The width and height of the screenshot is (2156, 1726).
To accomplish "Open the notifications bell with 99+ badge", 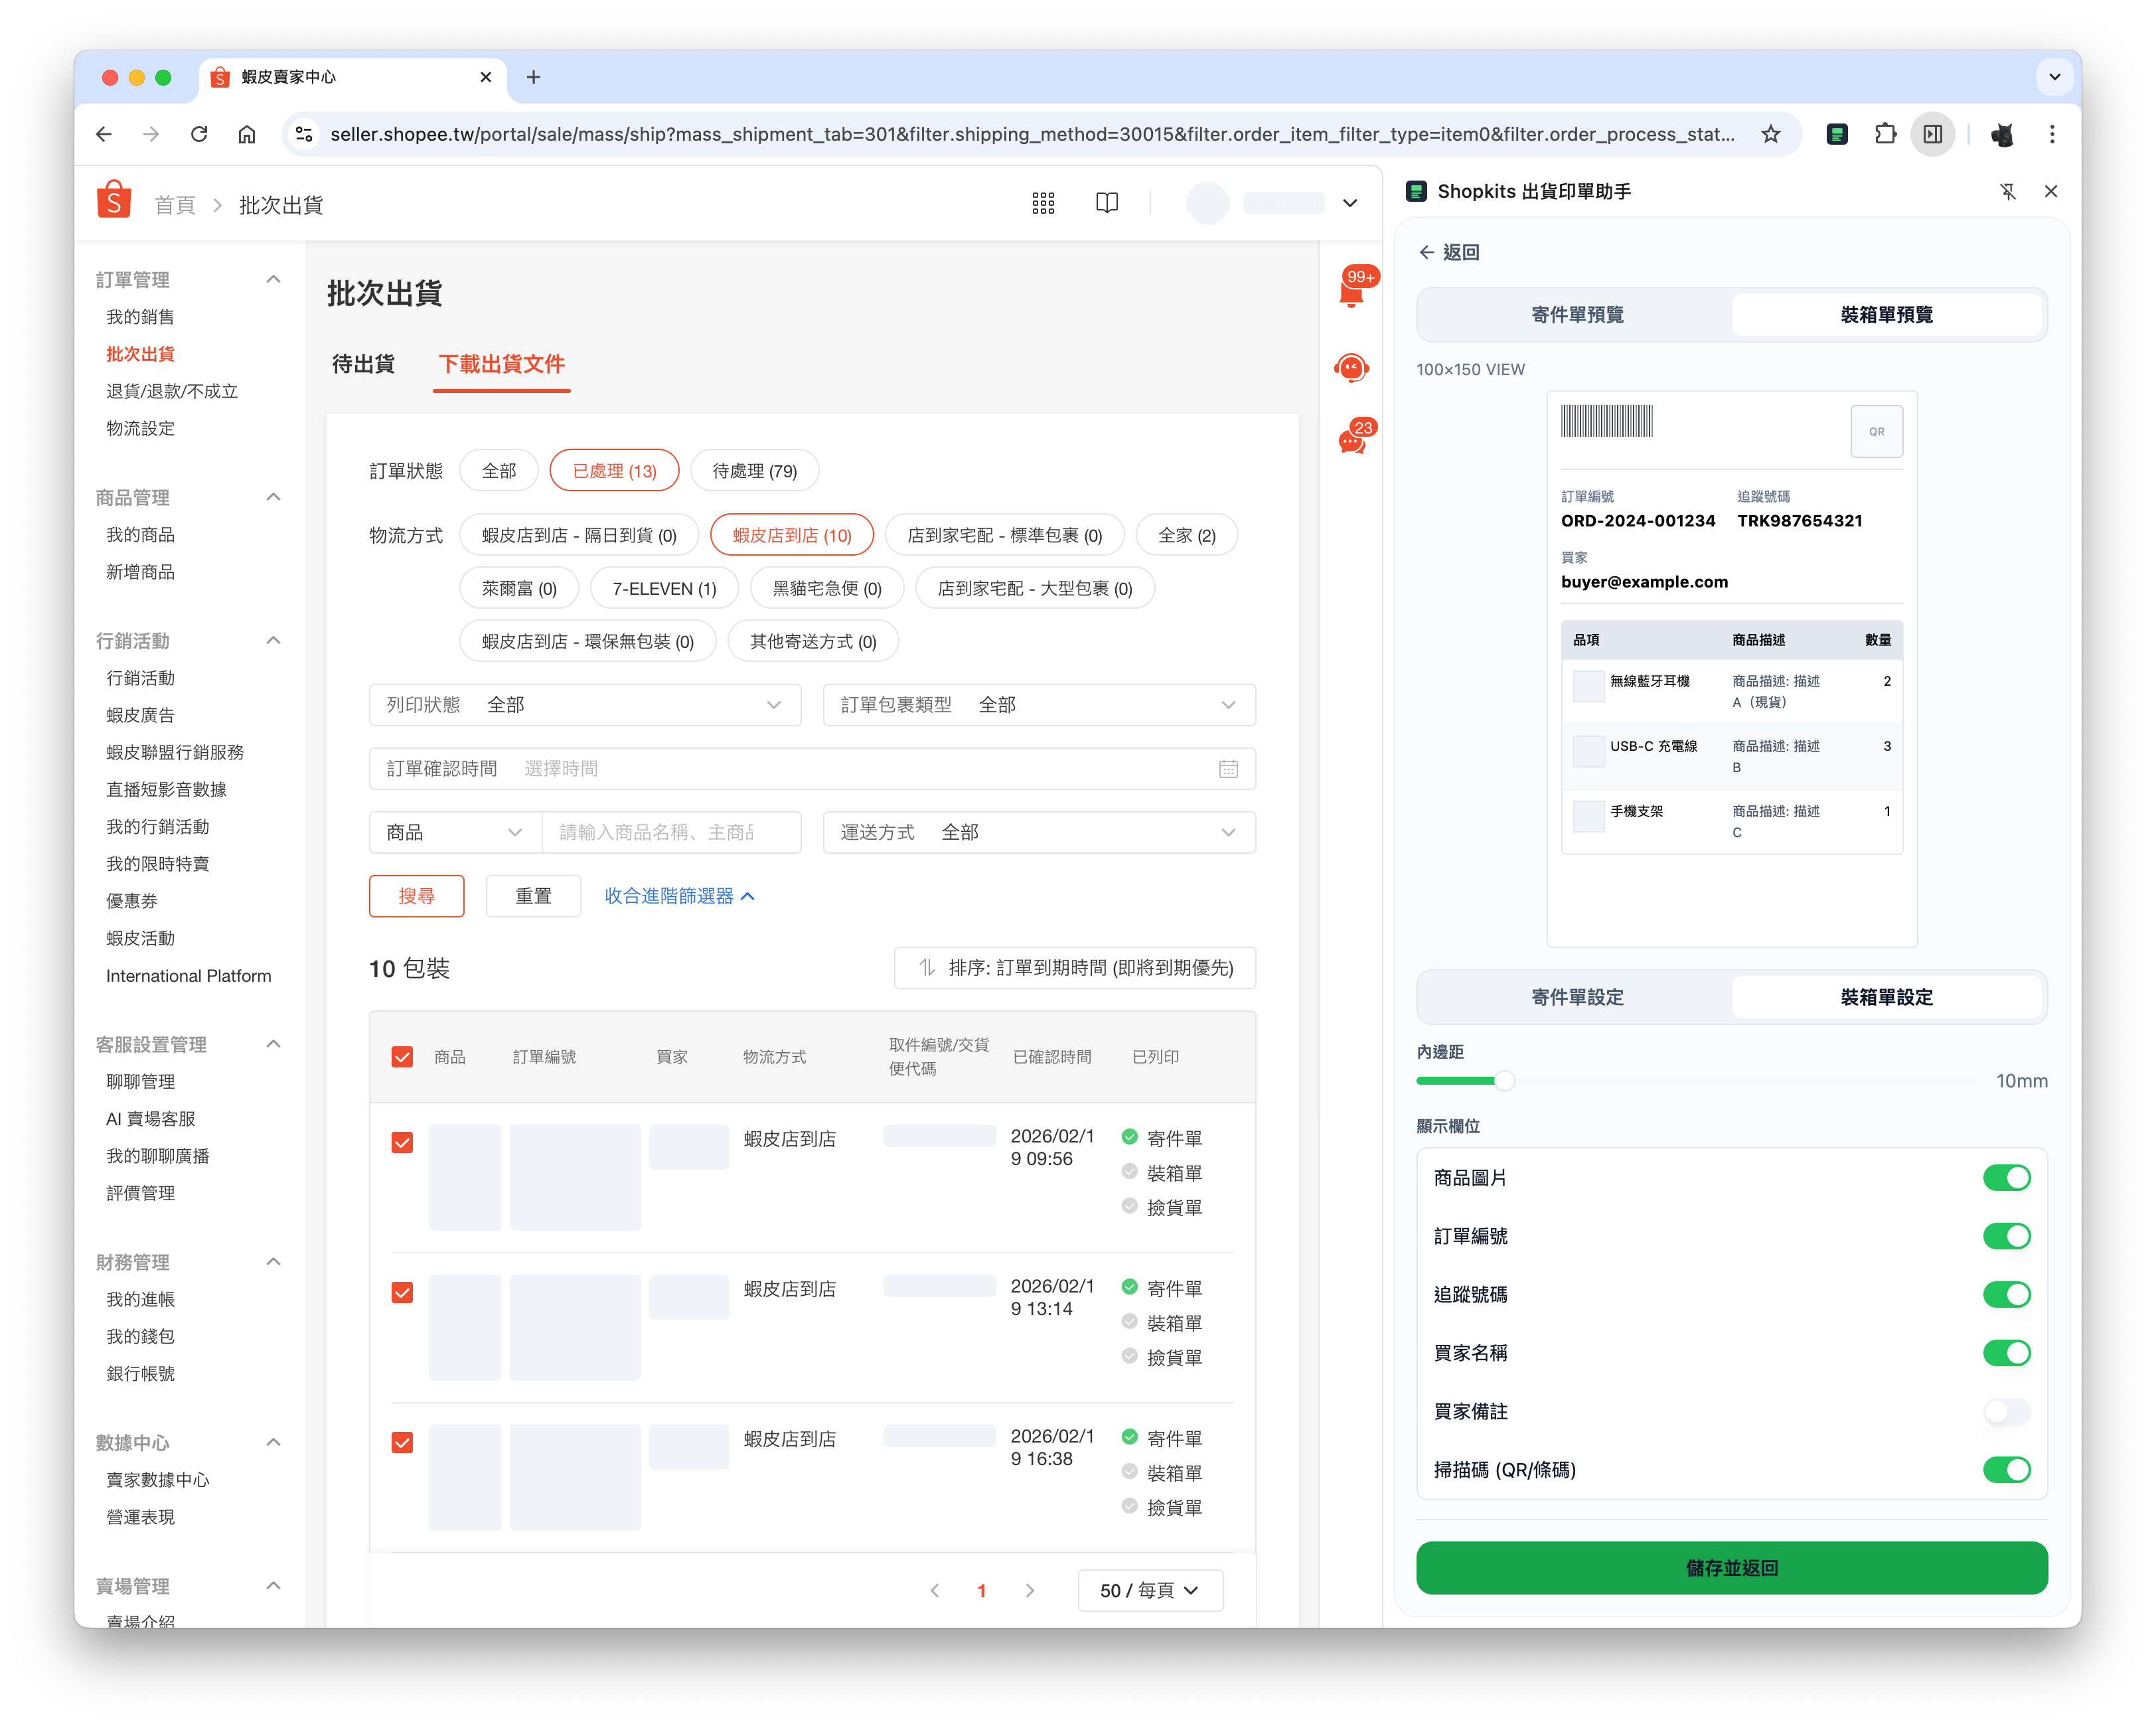I will [1352, 290].
